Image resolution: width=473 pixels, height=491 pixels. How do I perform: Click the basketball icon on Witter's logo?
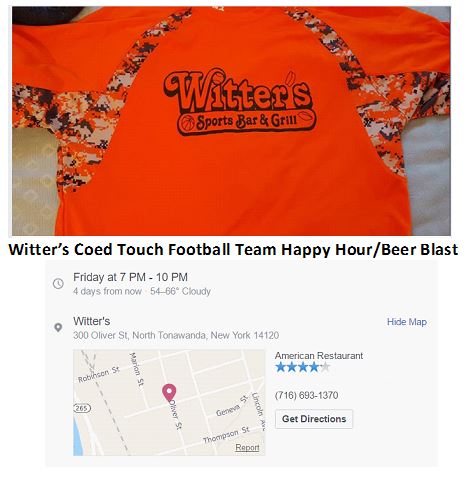(x=187, y=123)
